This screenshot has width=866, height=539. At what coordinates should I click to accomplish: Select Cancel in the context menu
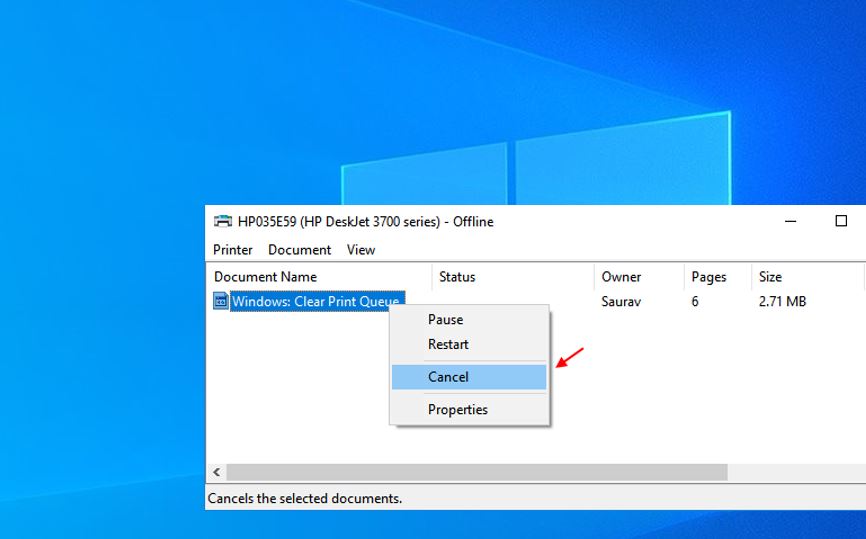point(469,377)
